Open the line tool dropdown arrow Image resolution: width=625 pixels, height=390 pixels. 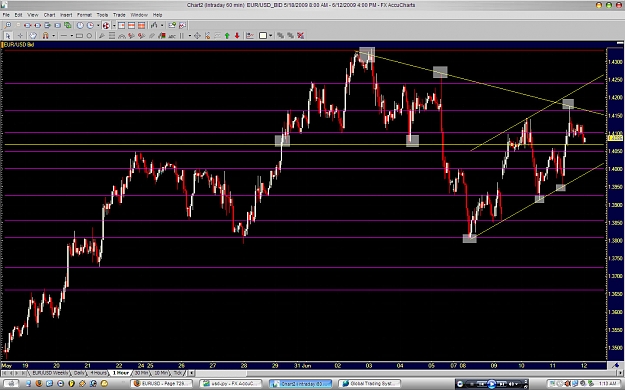(x=72, y=36)
